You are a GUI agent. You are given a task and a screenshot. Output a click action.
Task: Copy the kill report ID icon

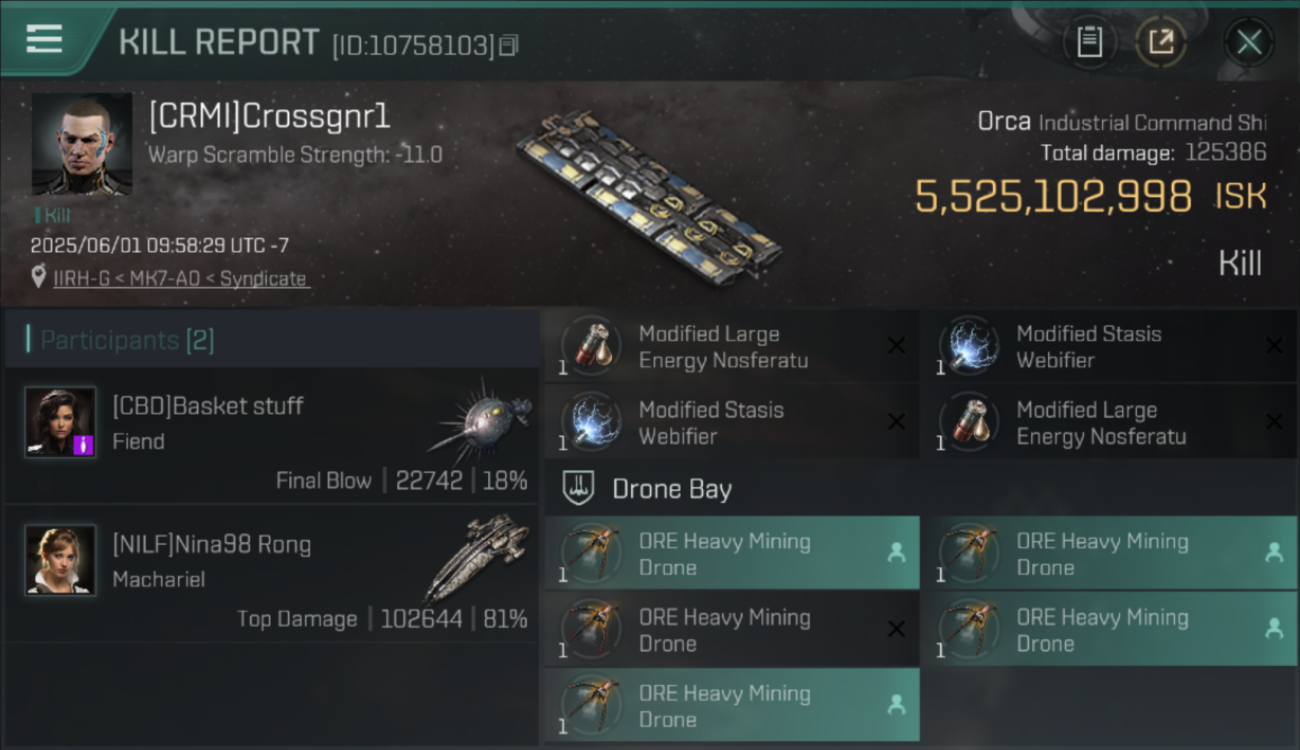509,45
